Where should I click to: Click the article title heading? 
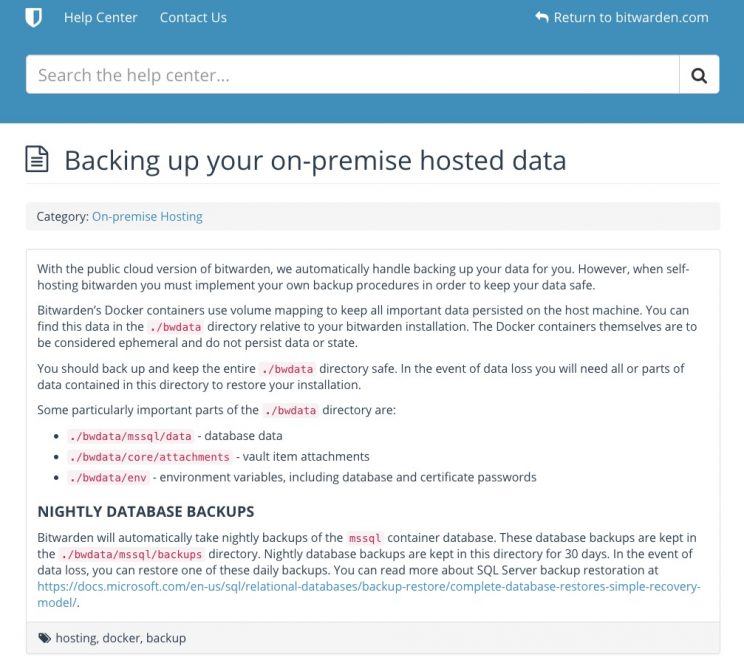(315, 160)
